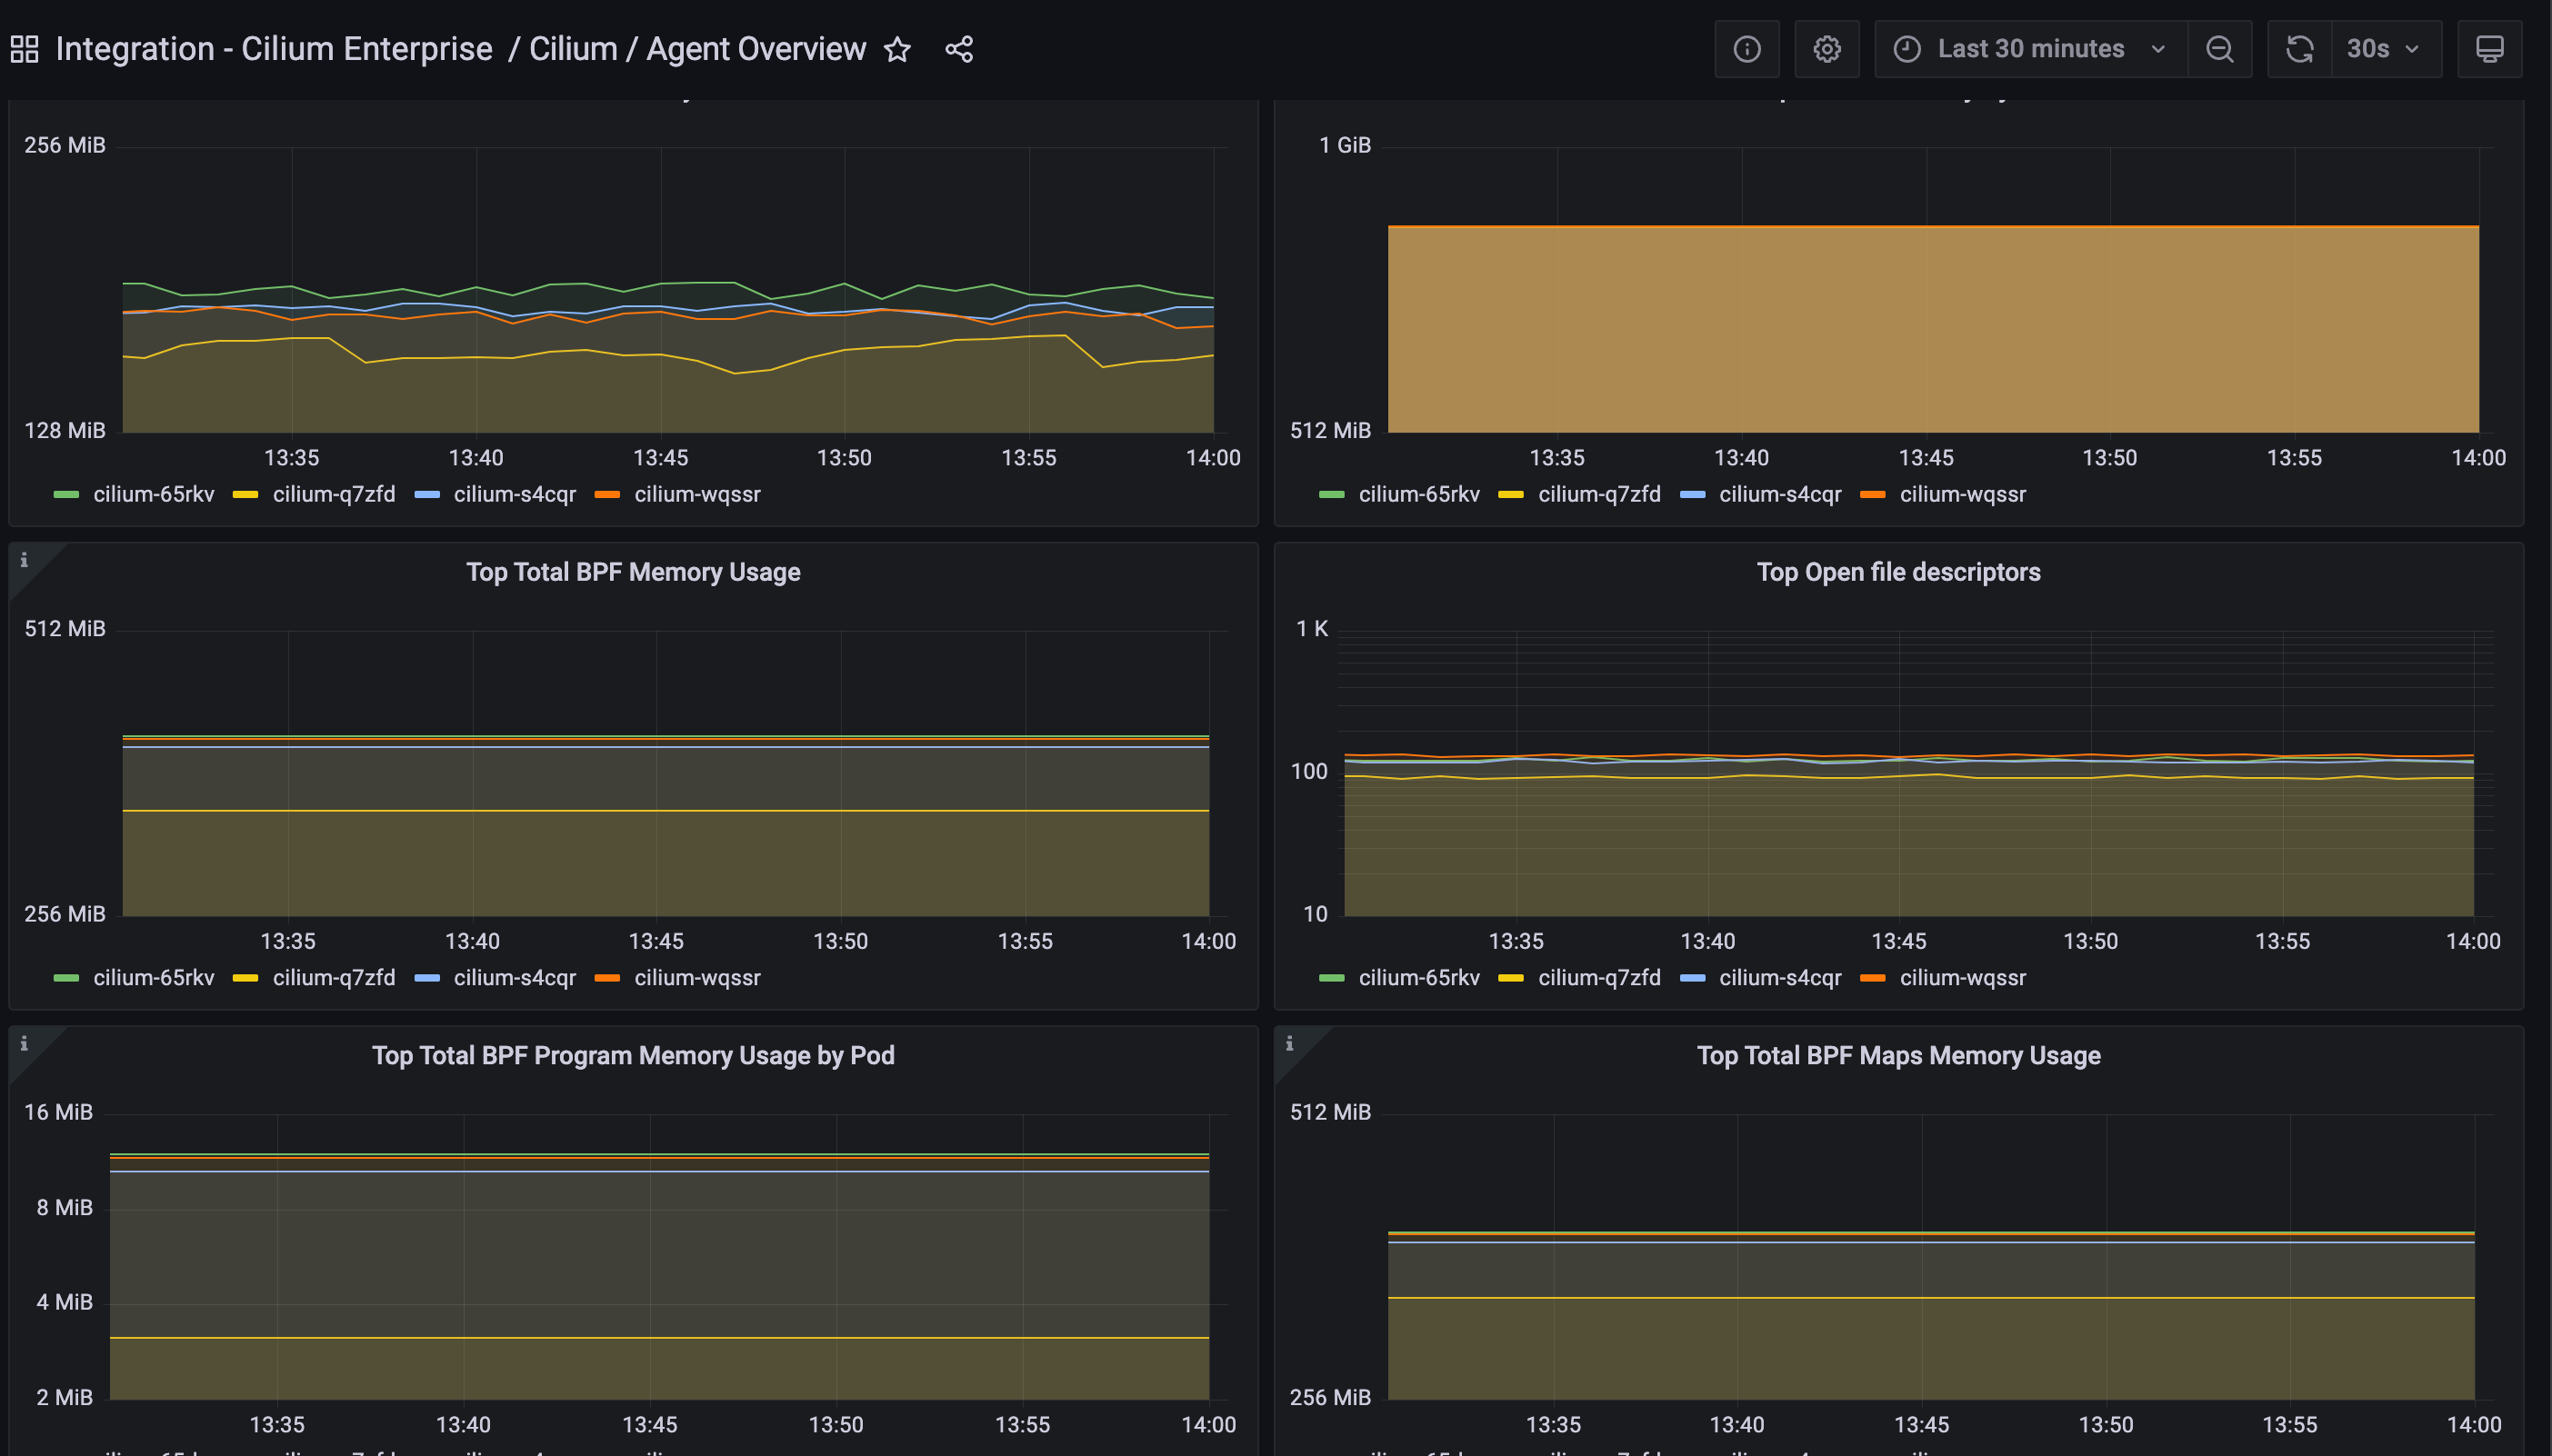Click the share dashboard icon
The width and height of the screenshot is (2552, 1456).
959,49
